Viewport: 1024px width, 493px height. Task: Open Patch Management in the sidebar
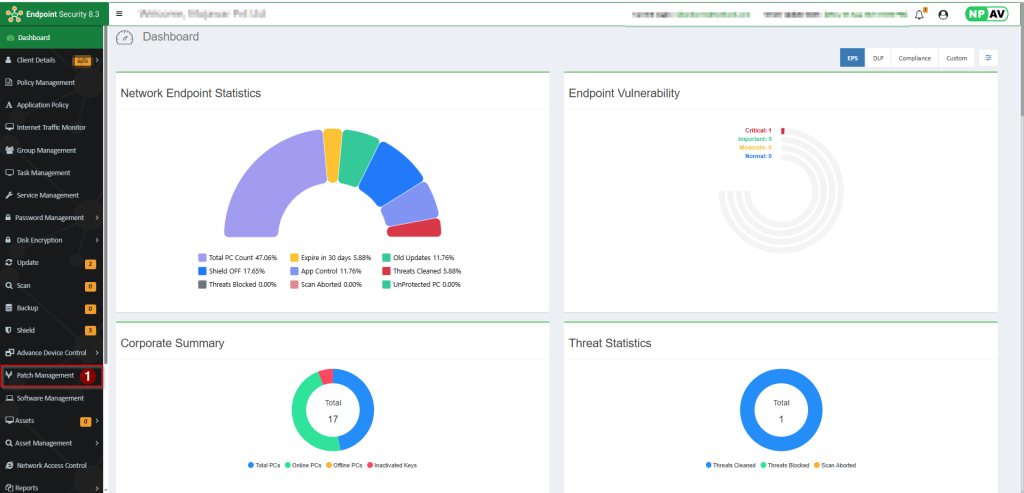coord(45,376)
